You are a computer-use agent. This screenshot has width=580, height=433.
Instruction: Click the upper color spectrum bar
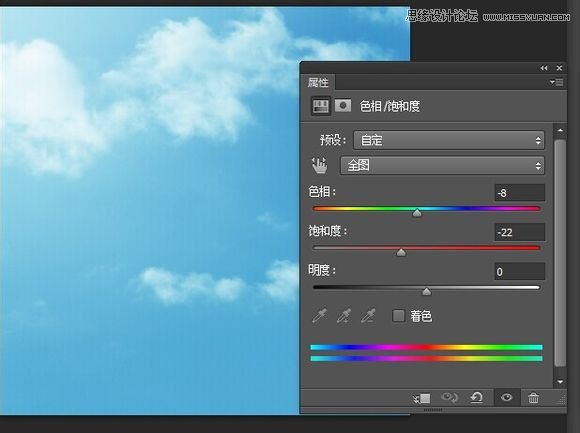(x=426, y=347)
